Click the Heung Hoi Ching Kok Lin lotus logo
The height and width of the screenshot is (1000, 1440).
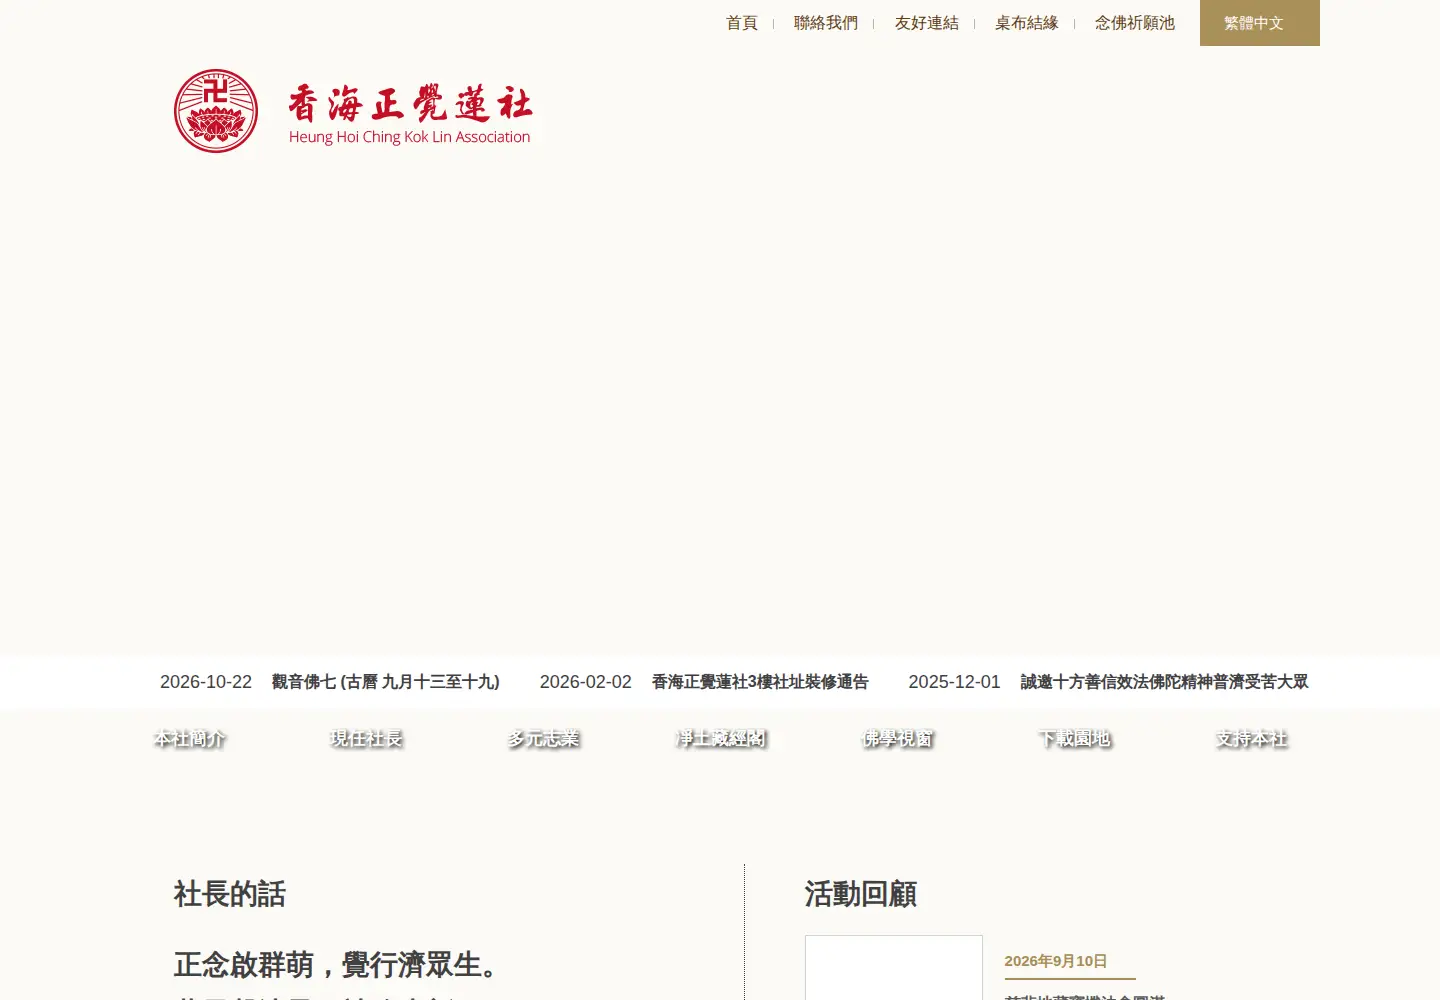pos(216,111)
